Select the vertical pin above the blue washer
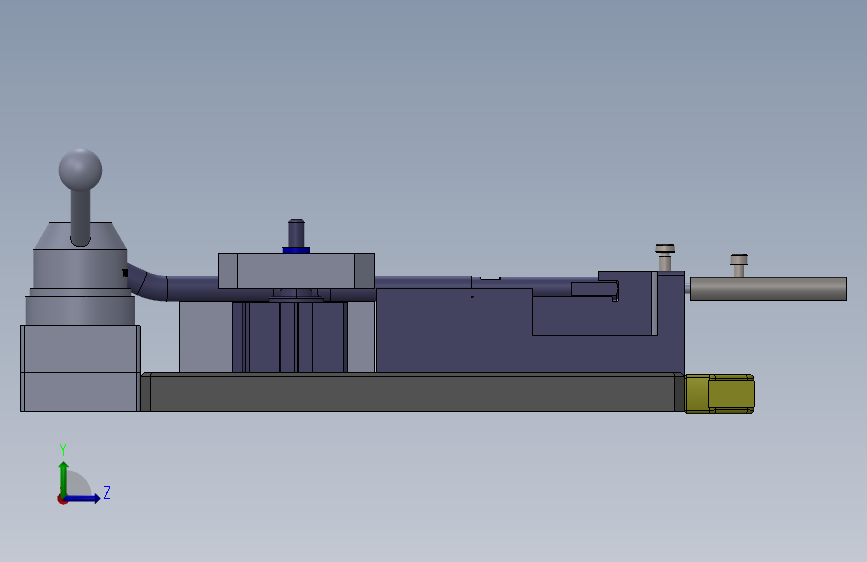 tap(296, 233)
